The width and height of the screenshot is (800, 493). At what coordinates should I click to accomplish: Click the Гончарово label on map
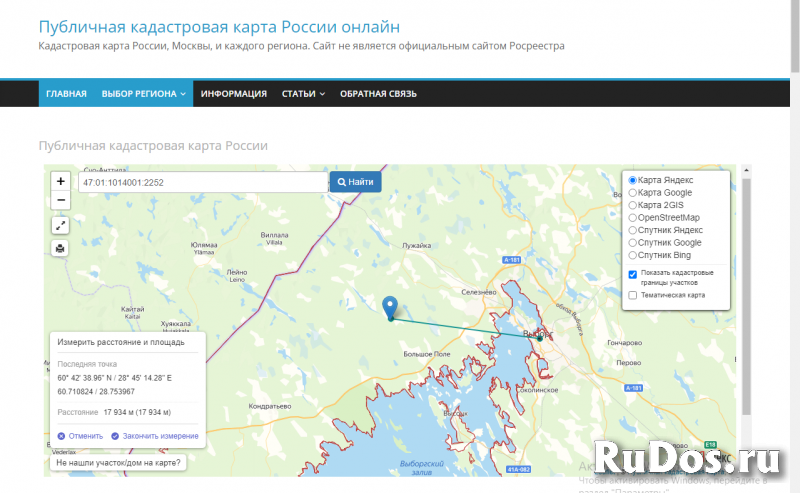[624, 342]
